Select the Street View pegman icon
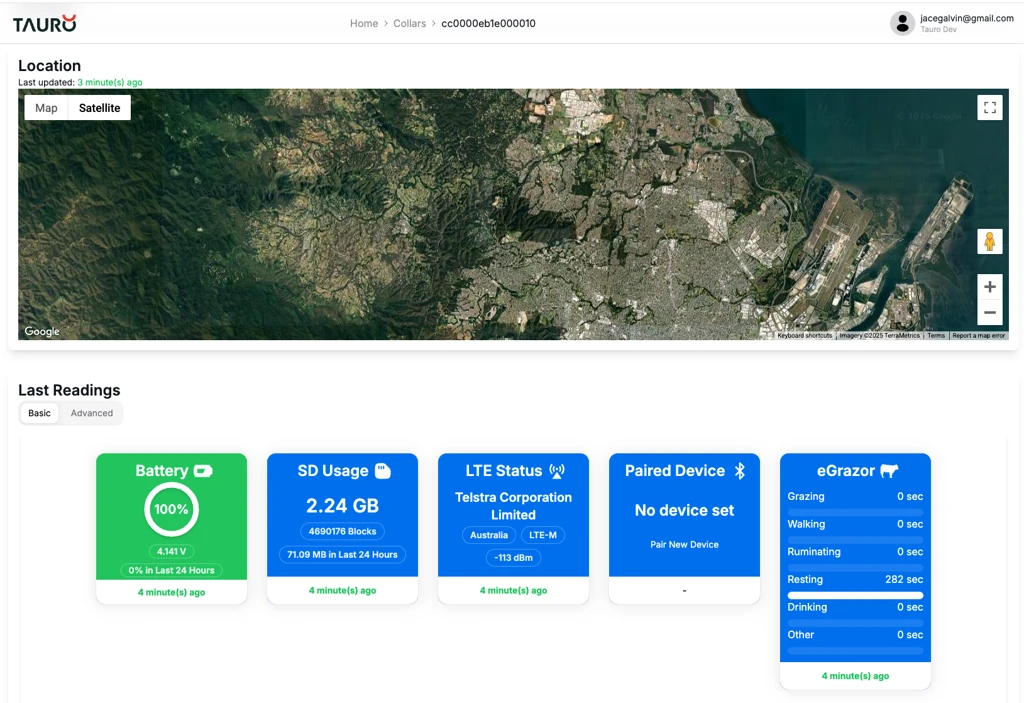Image resolution: width=1024 pixels, height=703 pixels. [x=989, y=242]
